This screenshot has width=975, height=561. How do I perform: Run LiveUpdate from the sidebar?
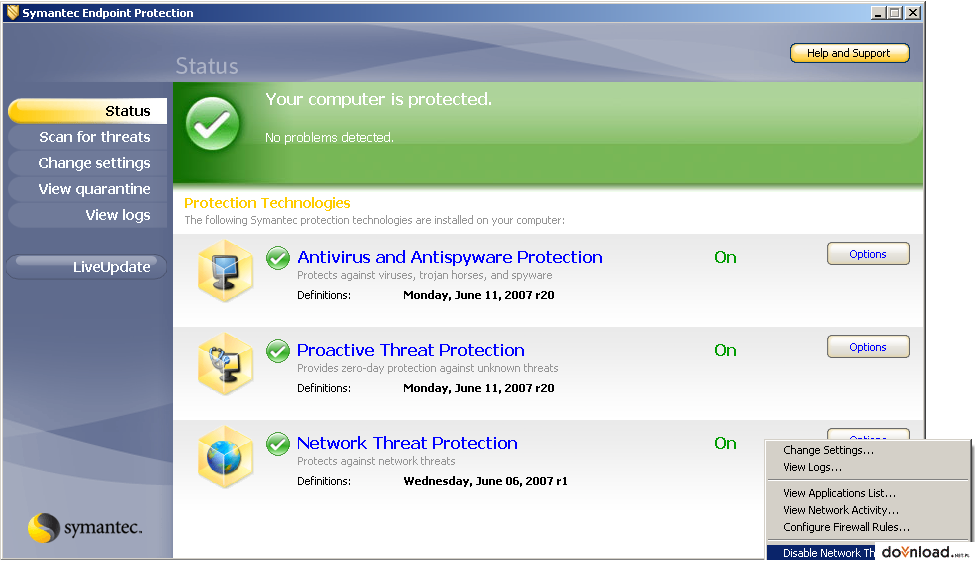[x=87, y=267]
